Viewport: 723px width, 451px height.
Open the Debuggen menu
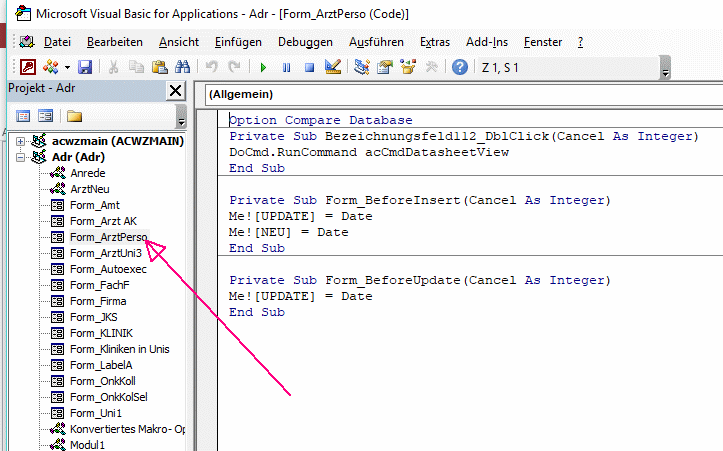(x=305, y=42)
